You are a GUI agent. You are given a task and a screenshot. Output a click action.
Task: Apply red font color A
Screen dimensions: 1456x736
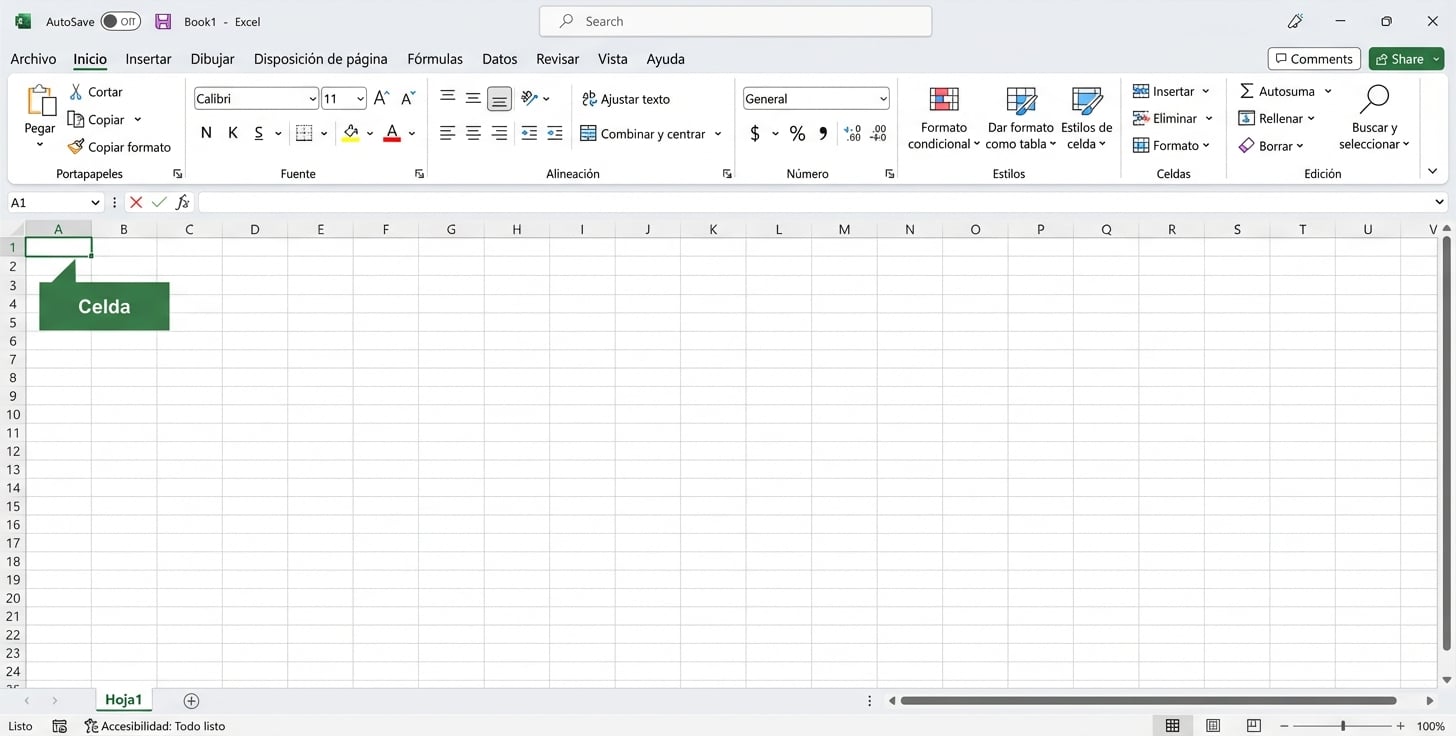(x=392, y=133)
